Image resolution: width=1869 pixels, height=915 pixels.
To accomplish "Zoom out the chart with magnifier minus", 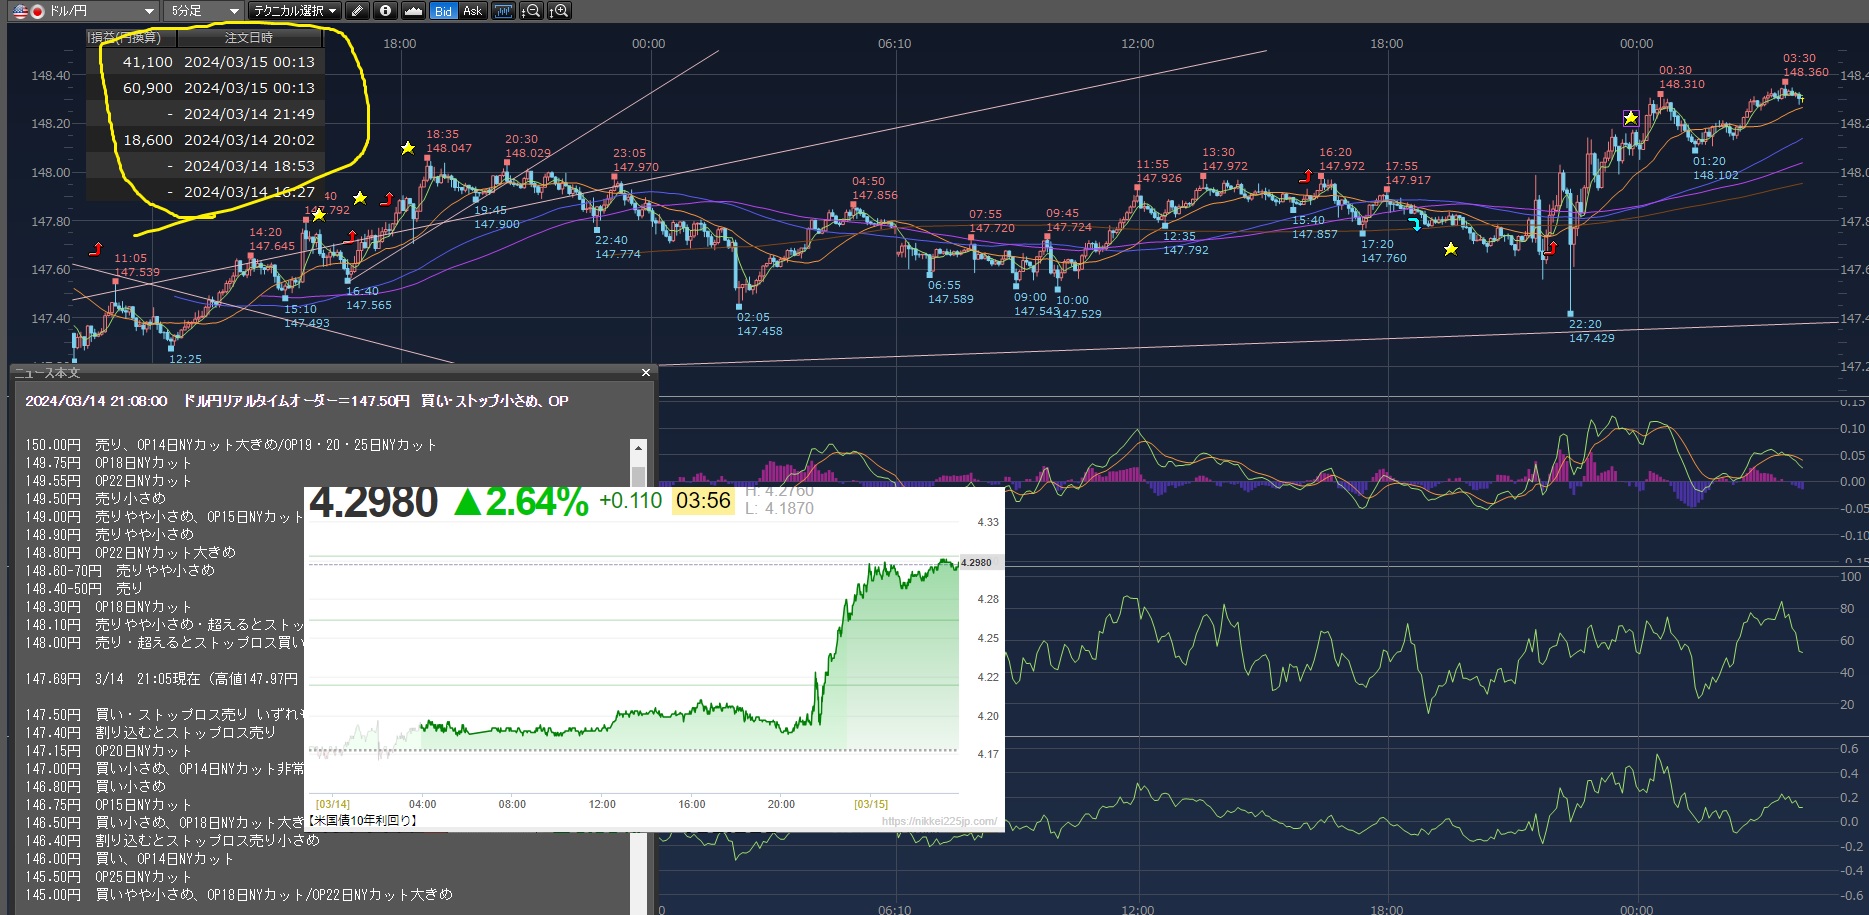I will (532, 11).
